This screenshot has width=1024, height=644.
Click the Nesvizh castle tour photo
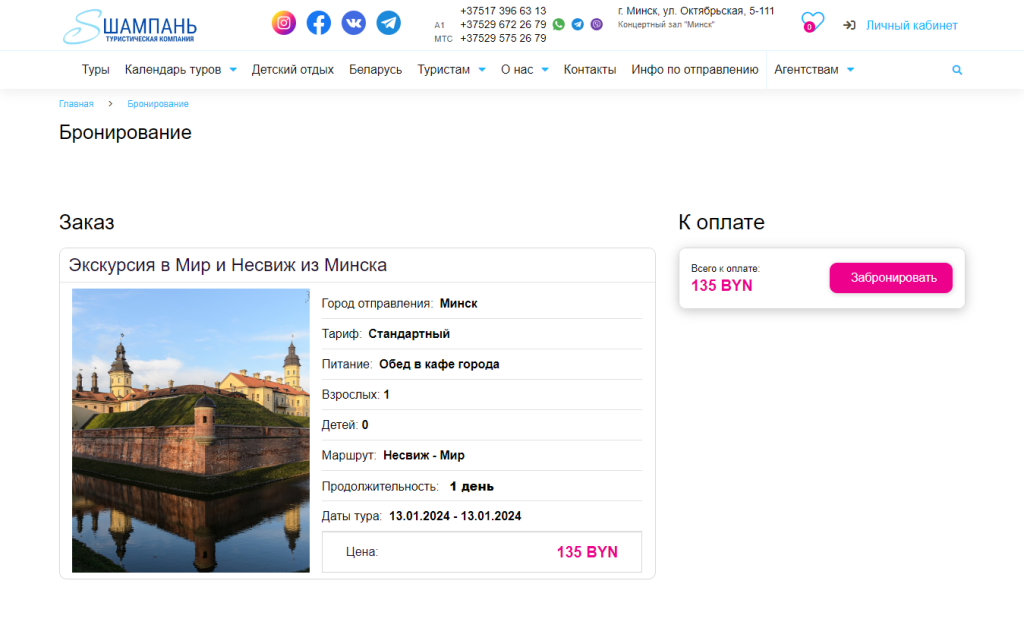[x=191, y=430]
